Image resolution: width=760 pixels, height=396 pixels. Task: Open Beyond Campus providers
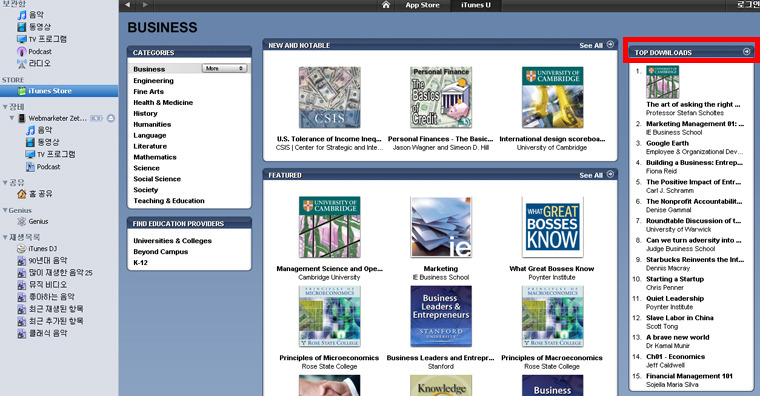click(x=160, y=252)
